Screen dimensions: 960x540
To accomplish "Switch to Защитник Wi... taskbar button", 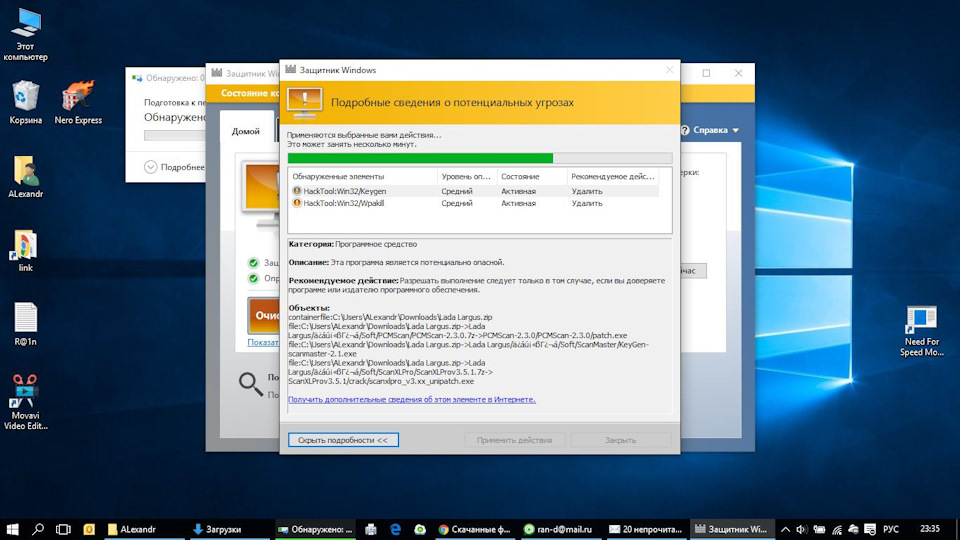I will point(731,529).
